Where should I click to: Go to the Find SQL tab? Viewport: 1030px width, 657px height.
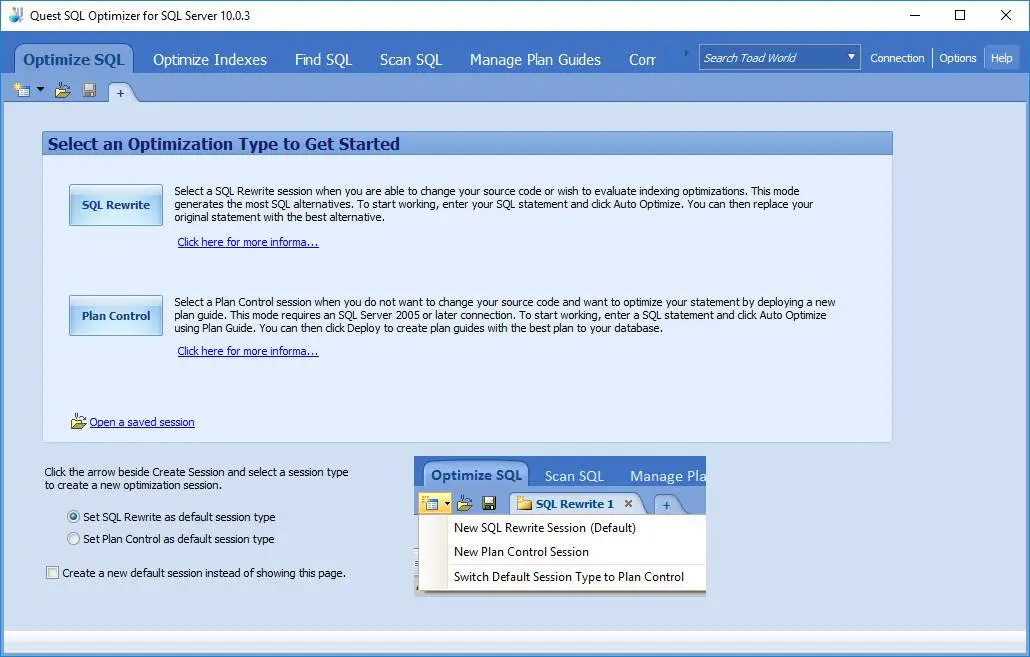pos(323,60)
